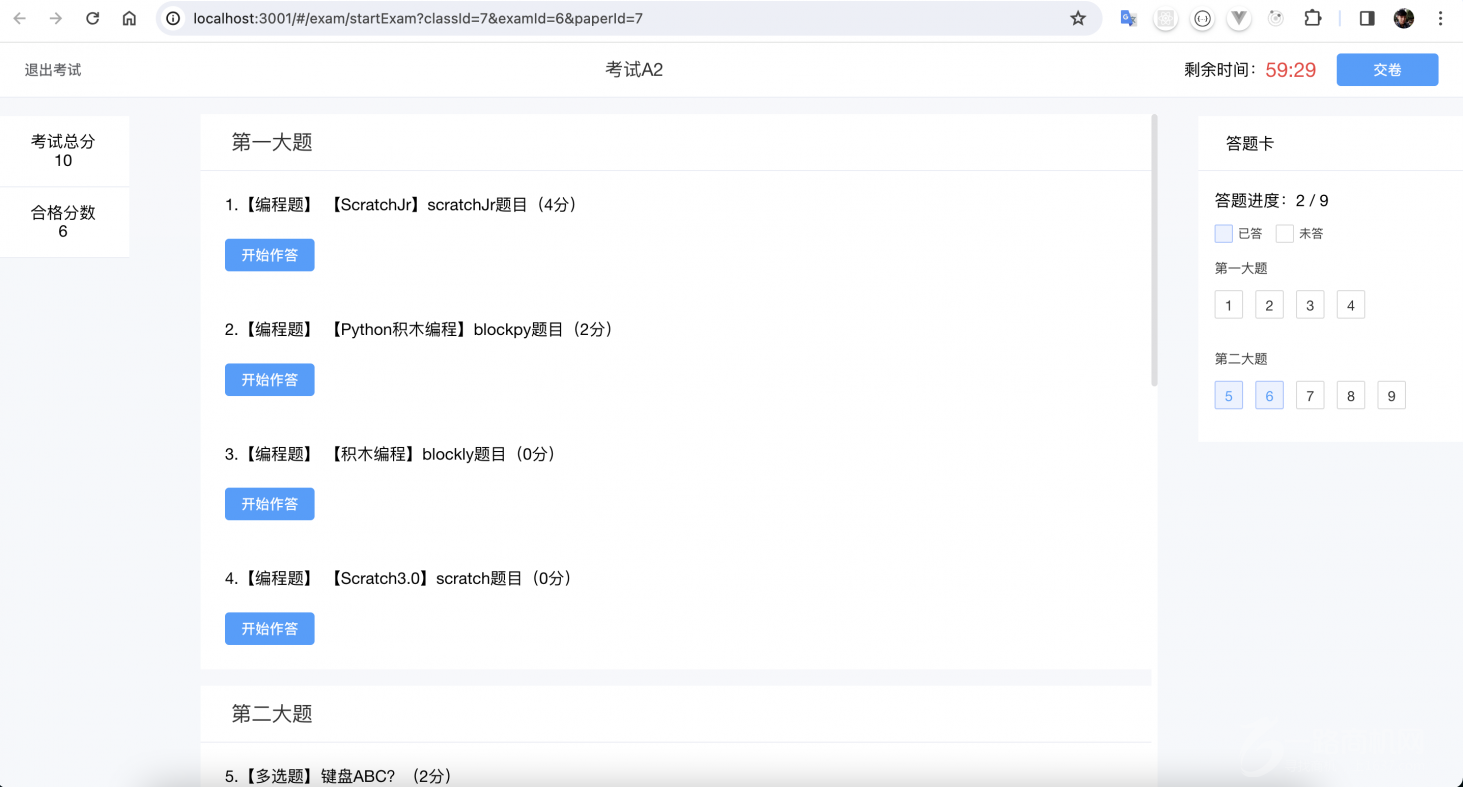Start answering the Scratch3.0 question
This screenshot has height=787, width=1463.
click(x=269, y=629)
